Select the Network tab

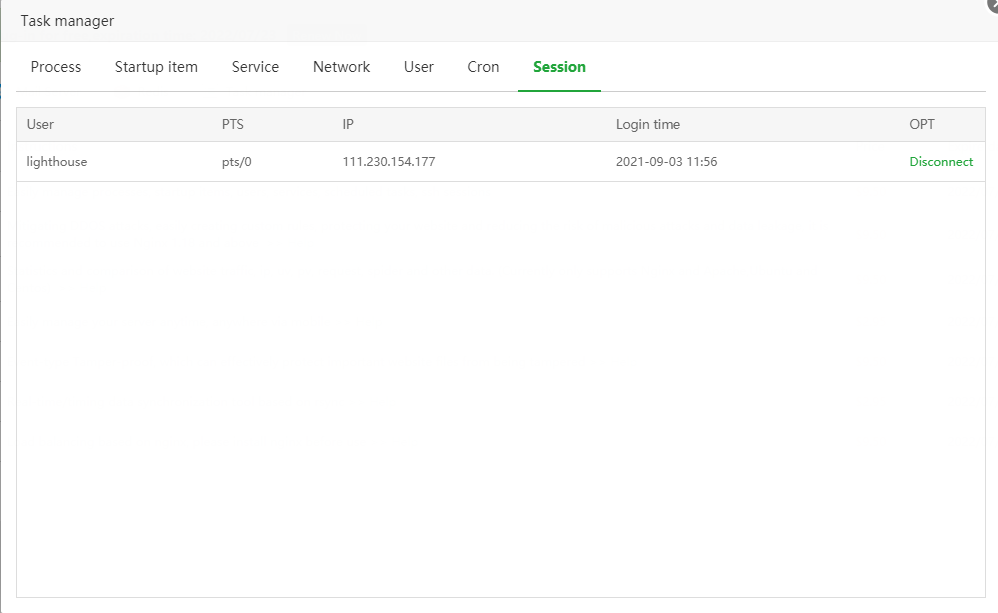[x=341, y=67]
